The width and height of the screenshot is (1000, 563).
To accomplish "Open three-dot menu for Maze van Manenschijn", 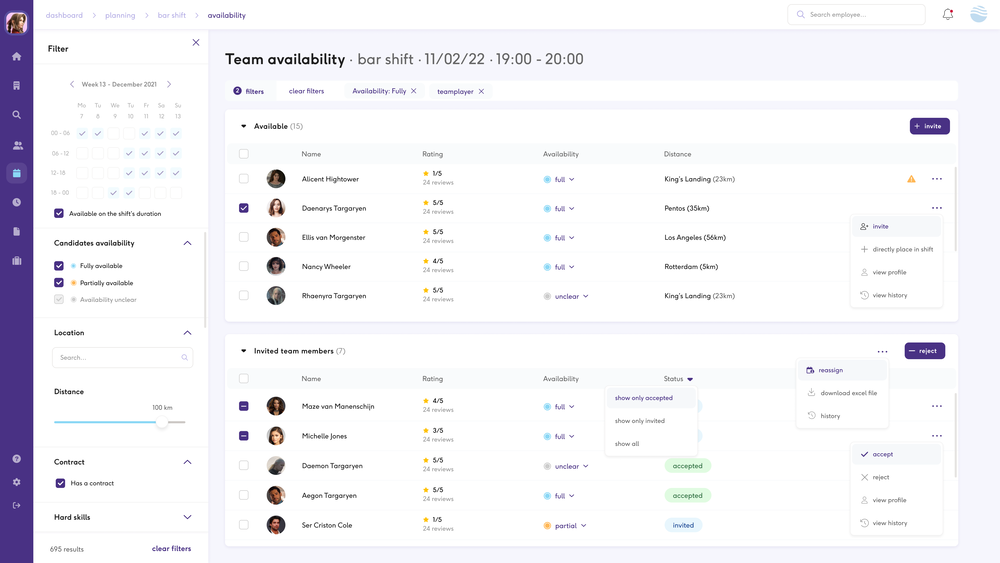I will (936, 407).
